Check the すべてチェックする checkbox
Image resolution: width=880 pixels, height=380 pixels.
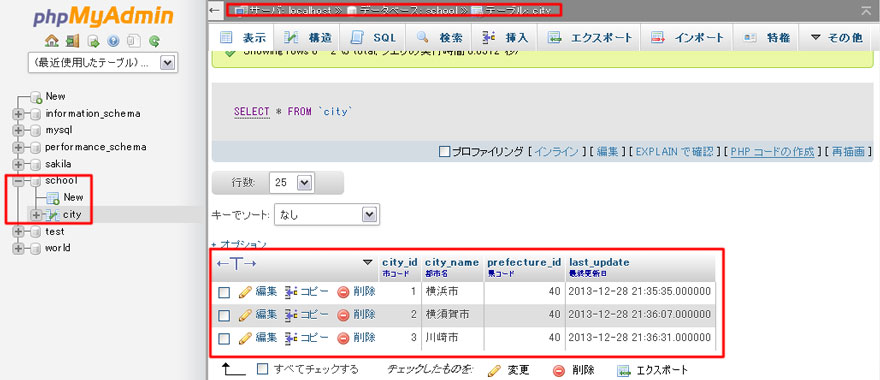tap(262, 369)
